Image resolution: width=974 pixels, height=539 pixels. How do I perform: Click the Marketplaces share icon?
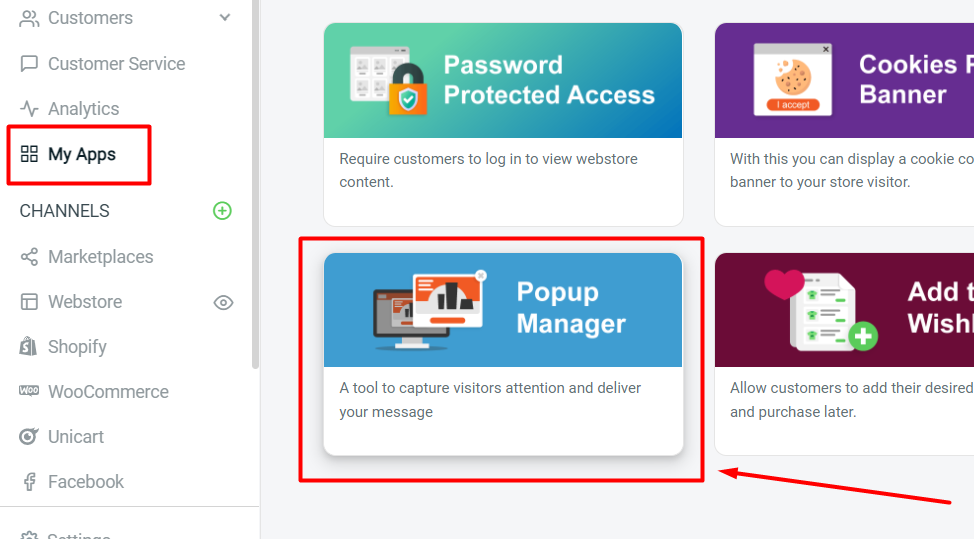pyautogui.click(x=29, y=256)
